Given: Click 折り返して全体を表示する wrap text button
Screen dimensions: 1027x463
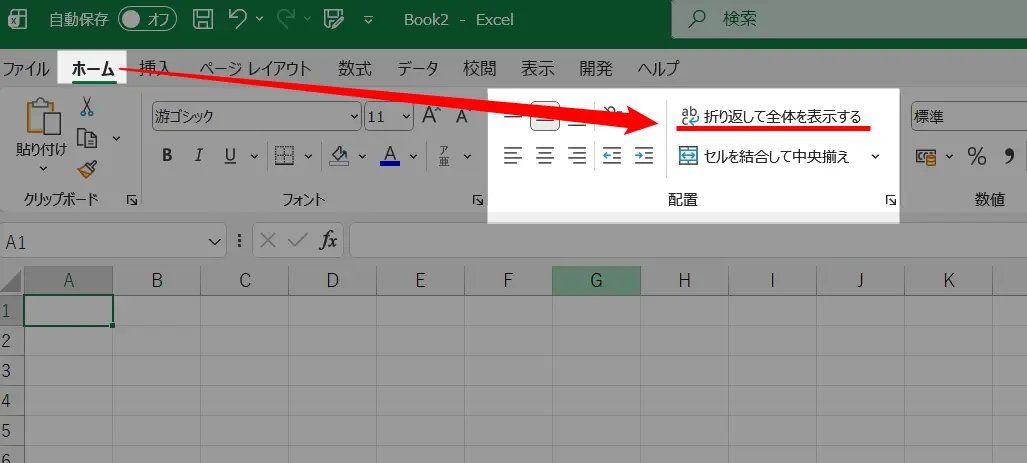Looking at the screenshot, I should [x=770, y=116].
